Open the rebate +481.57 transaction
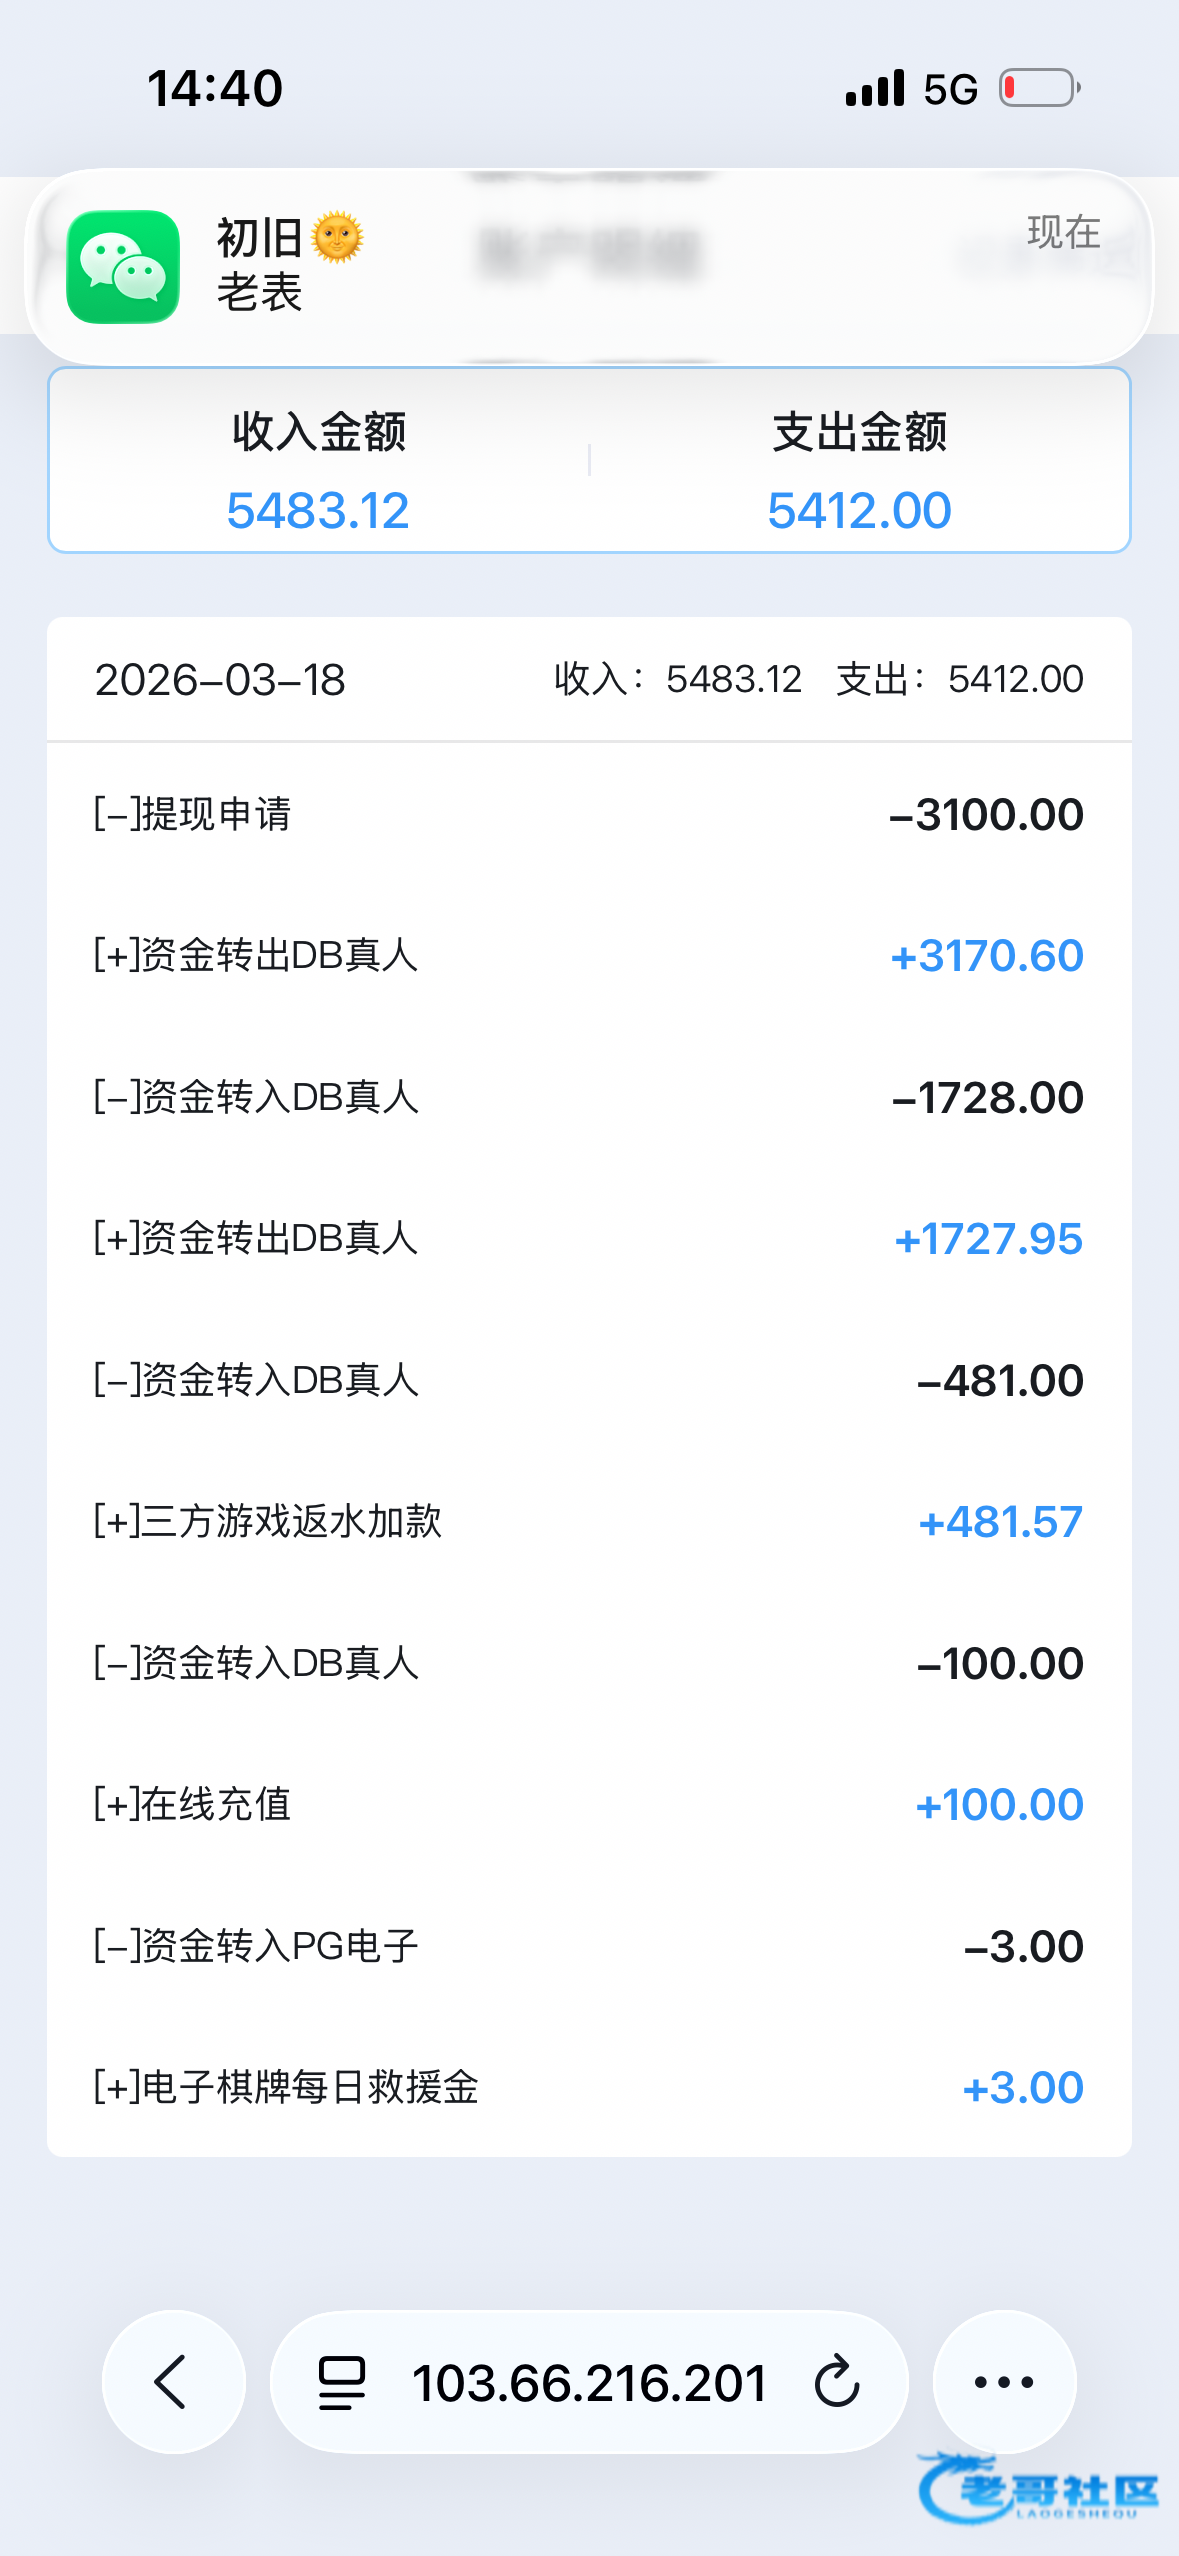The height and width of the screenshot is (2556, 1179). click(x=589, y=1522)
